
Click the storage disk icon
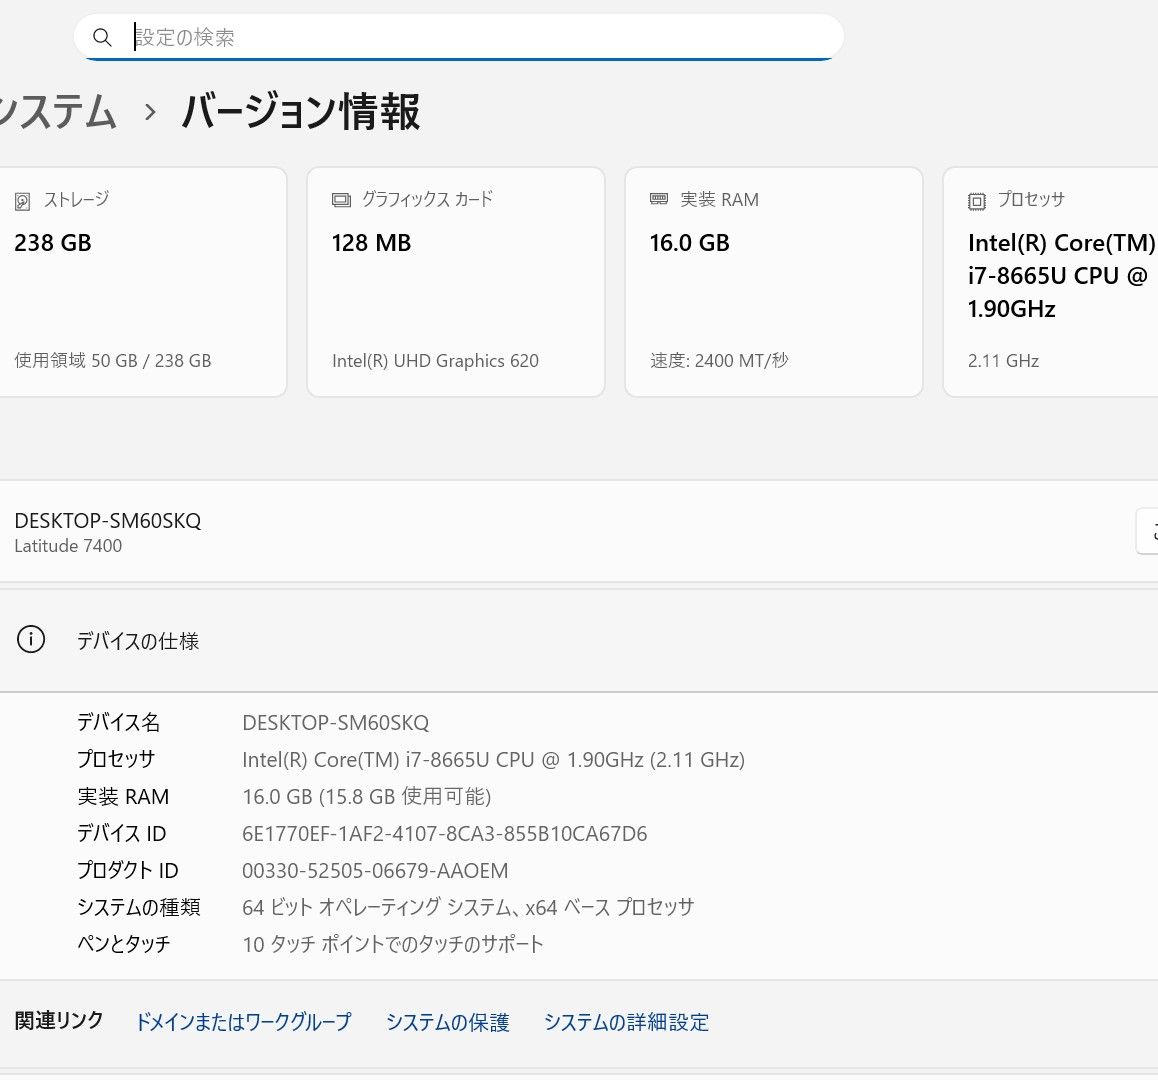pos(23,201)
